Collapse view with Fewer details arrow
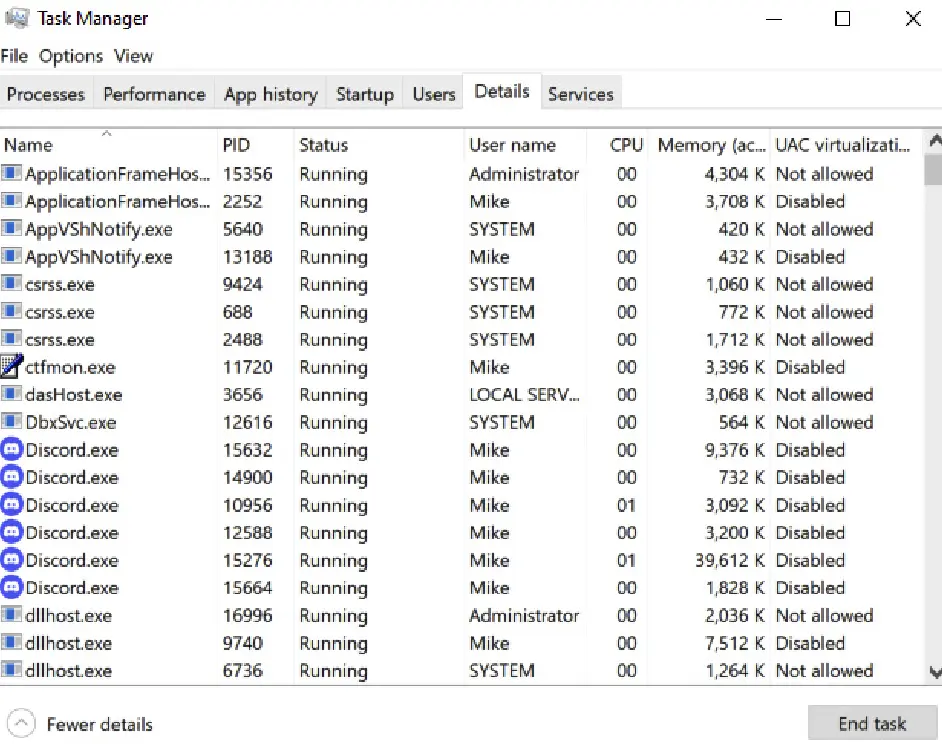 (x=22, y=723)
